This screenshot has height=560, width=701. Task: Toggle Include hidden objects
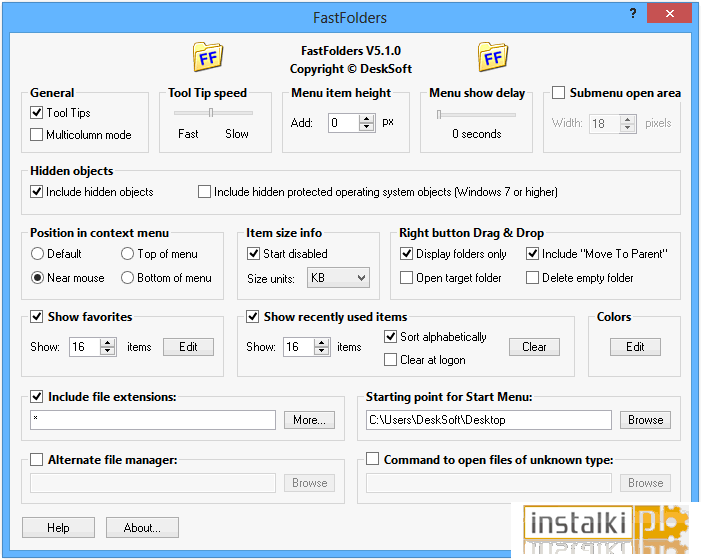click(36, 192)
